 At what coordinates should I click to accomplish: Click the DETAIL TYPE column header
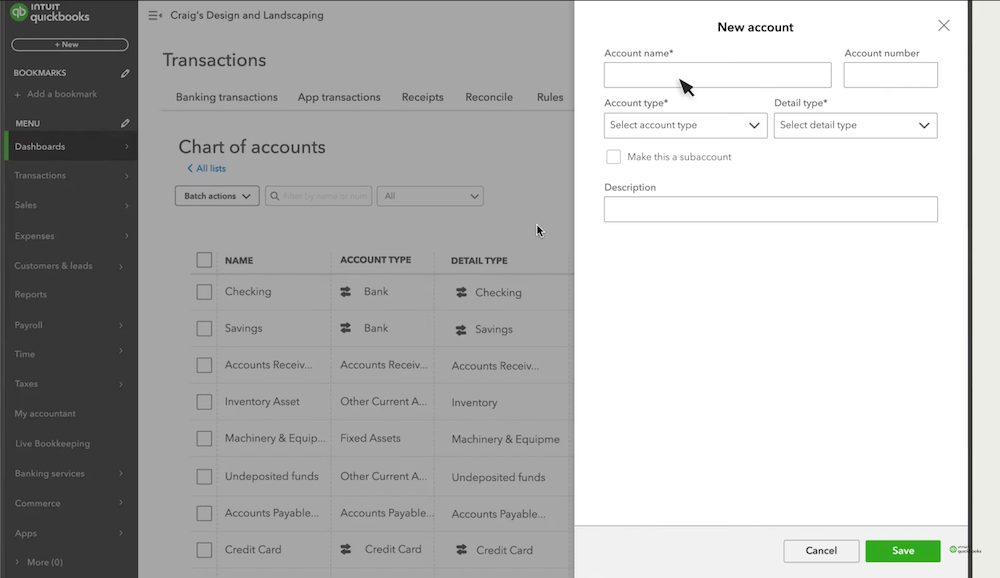click(479, 260)
